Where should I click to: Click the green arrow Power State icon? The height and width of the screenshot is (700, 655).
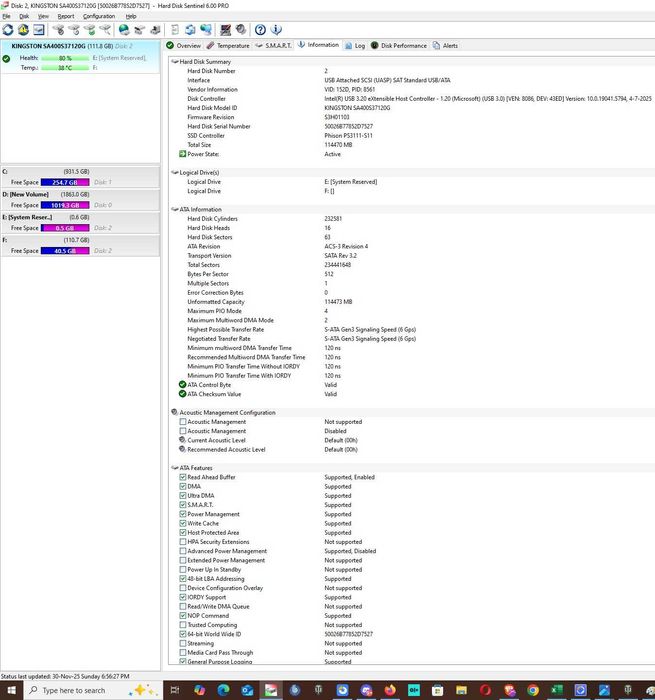click(x=182, y=154)
